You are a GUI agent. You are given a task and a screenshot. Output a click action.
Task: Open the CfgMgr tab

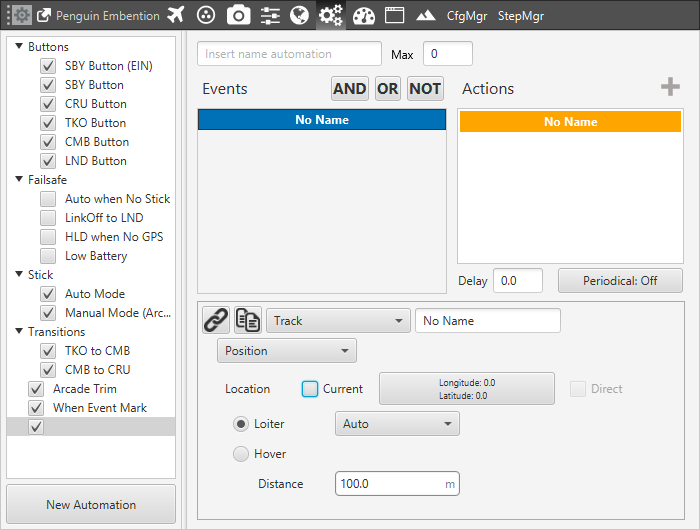point(467,16)
